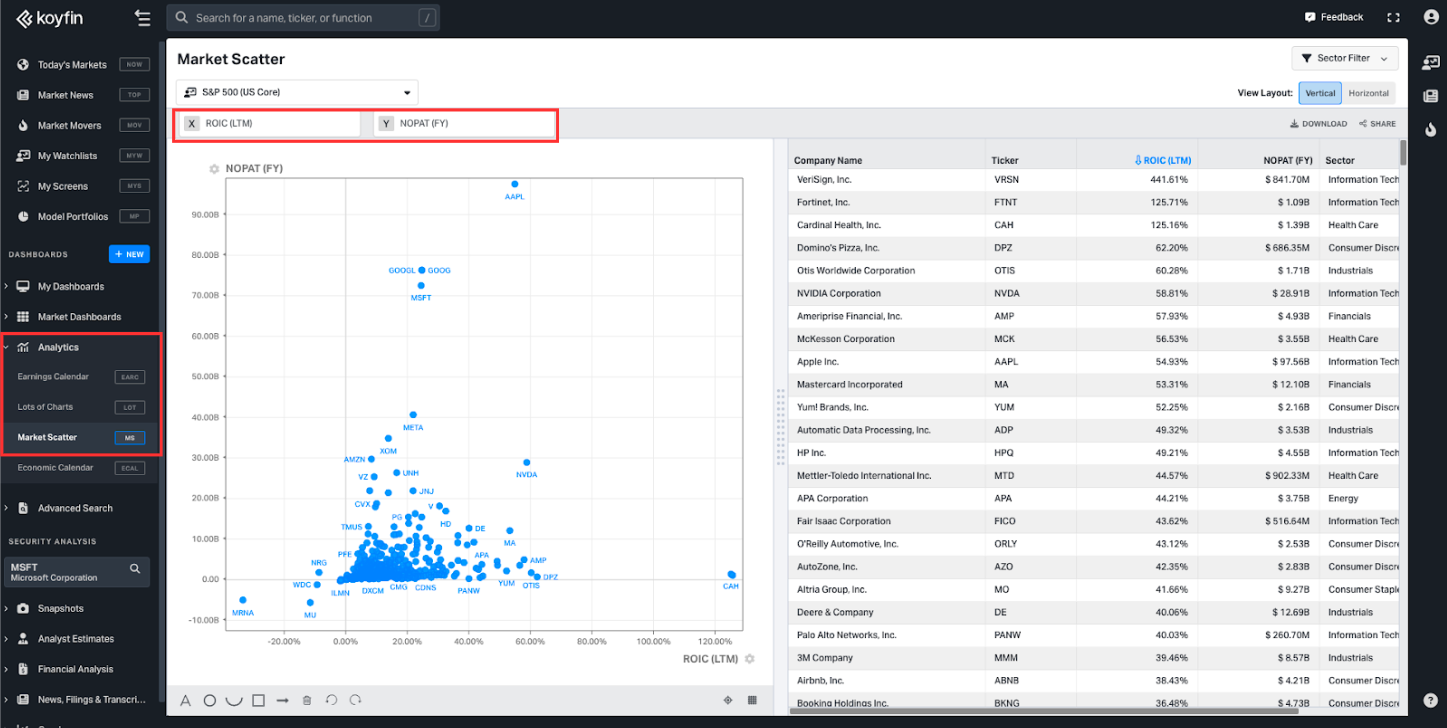The height and width of the screenshot is (728, 1447).
Task: Go to Market Movers in sidebar
Action: [69, 126]
